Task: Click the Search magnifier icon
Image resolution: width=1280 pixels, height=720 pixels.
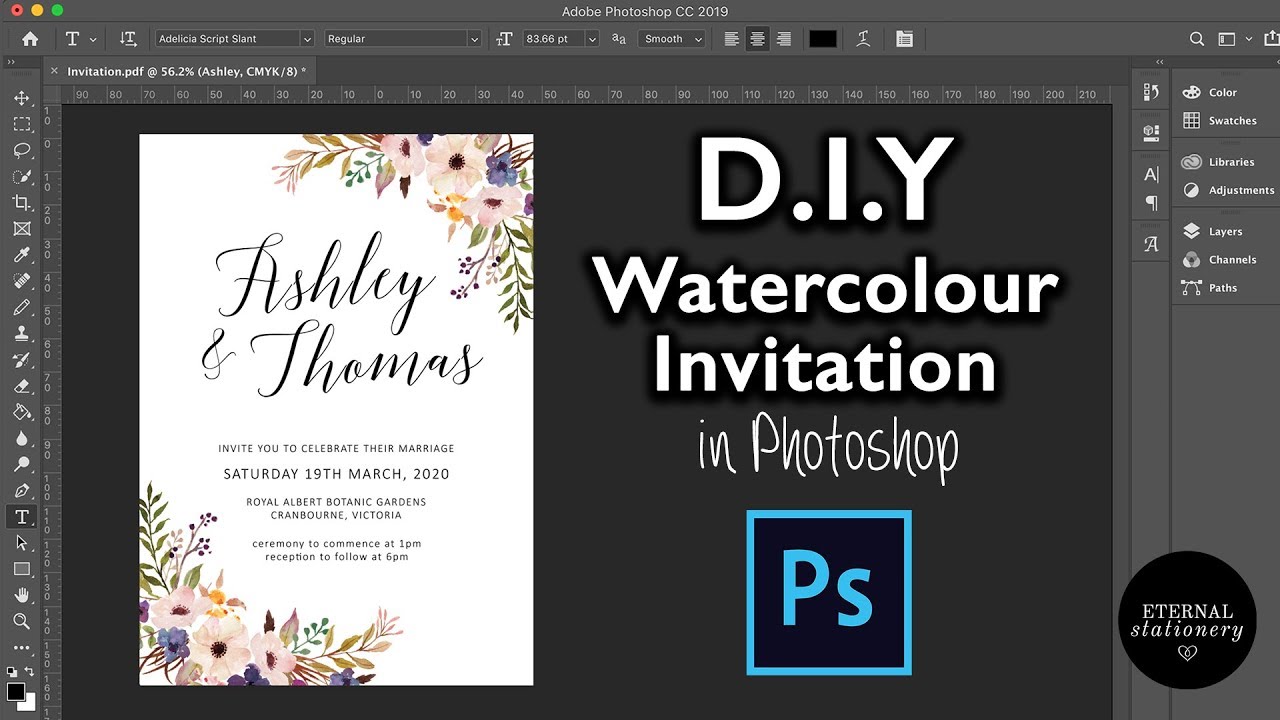Action: [1197, 39]
